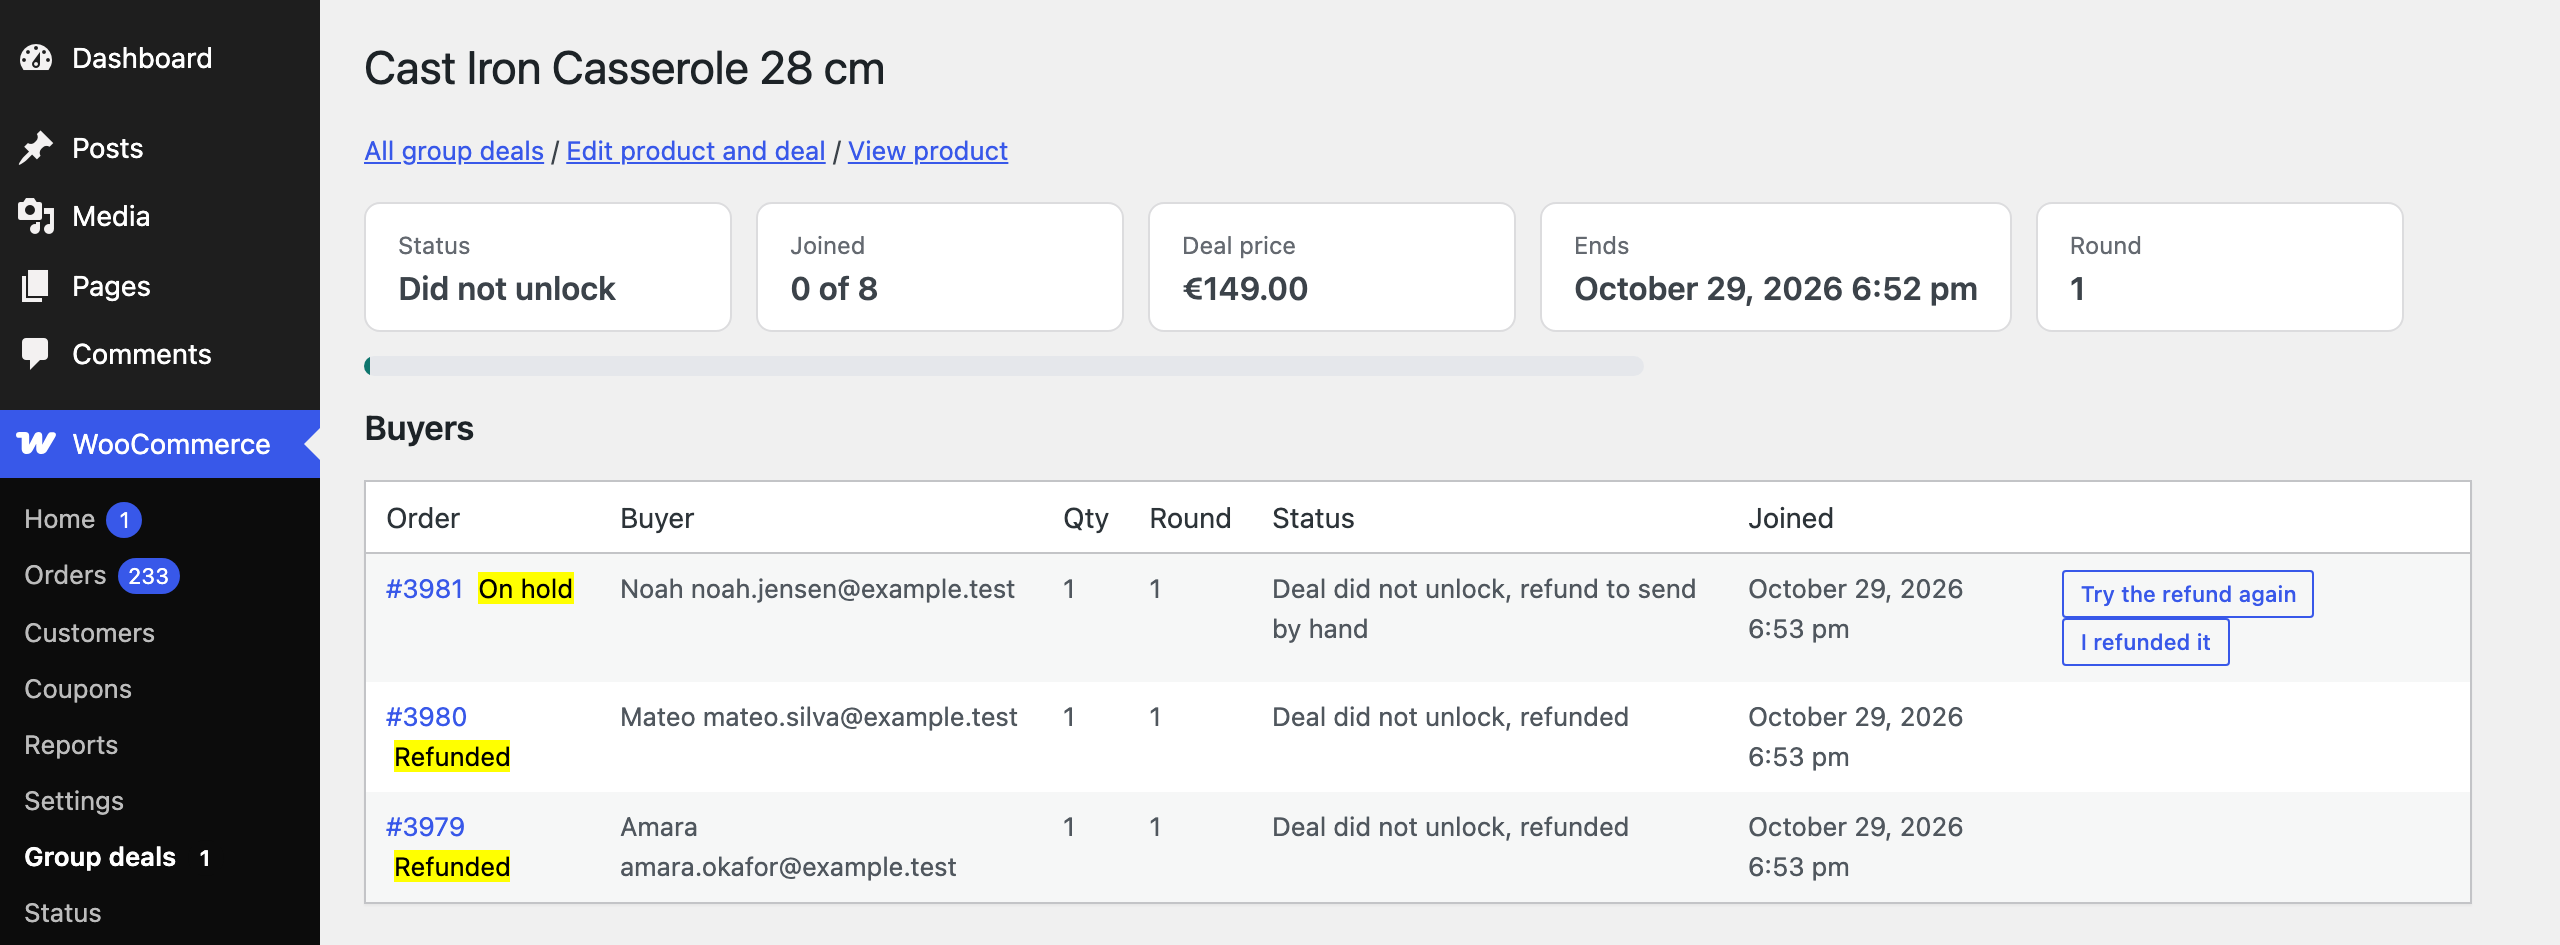Click the WooCommerce logo icon

pos(36,443)
